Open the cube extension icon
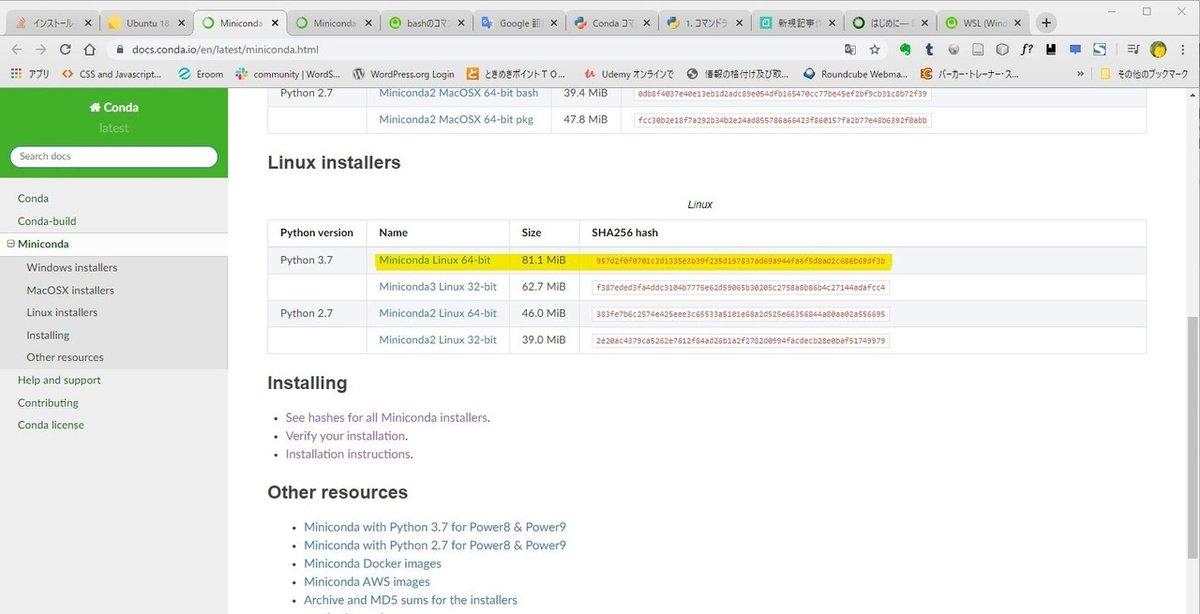1200x614 pixels. click(x=1002, y=49)
